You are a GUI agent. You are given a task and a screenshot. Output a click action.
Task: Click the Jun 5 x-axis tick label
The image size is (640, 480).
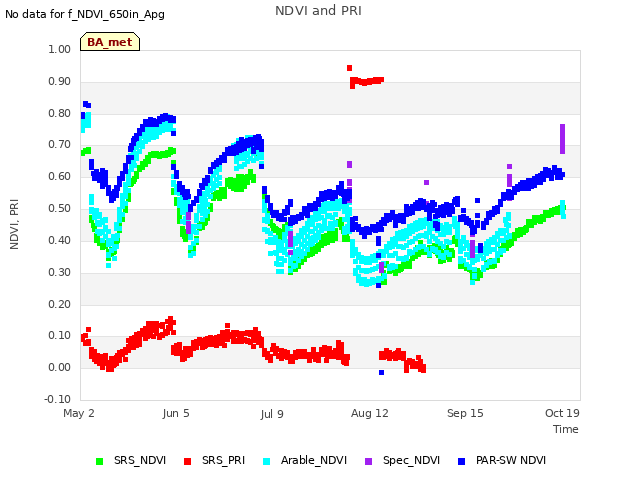176,413
